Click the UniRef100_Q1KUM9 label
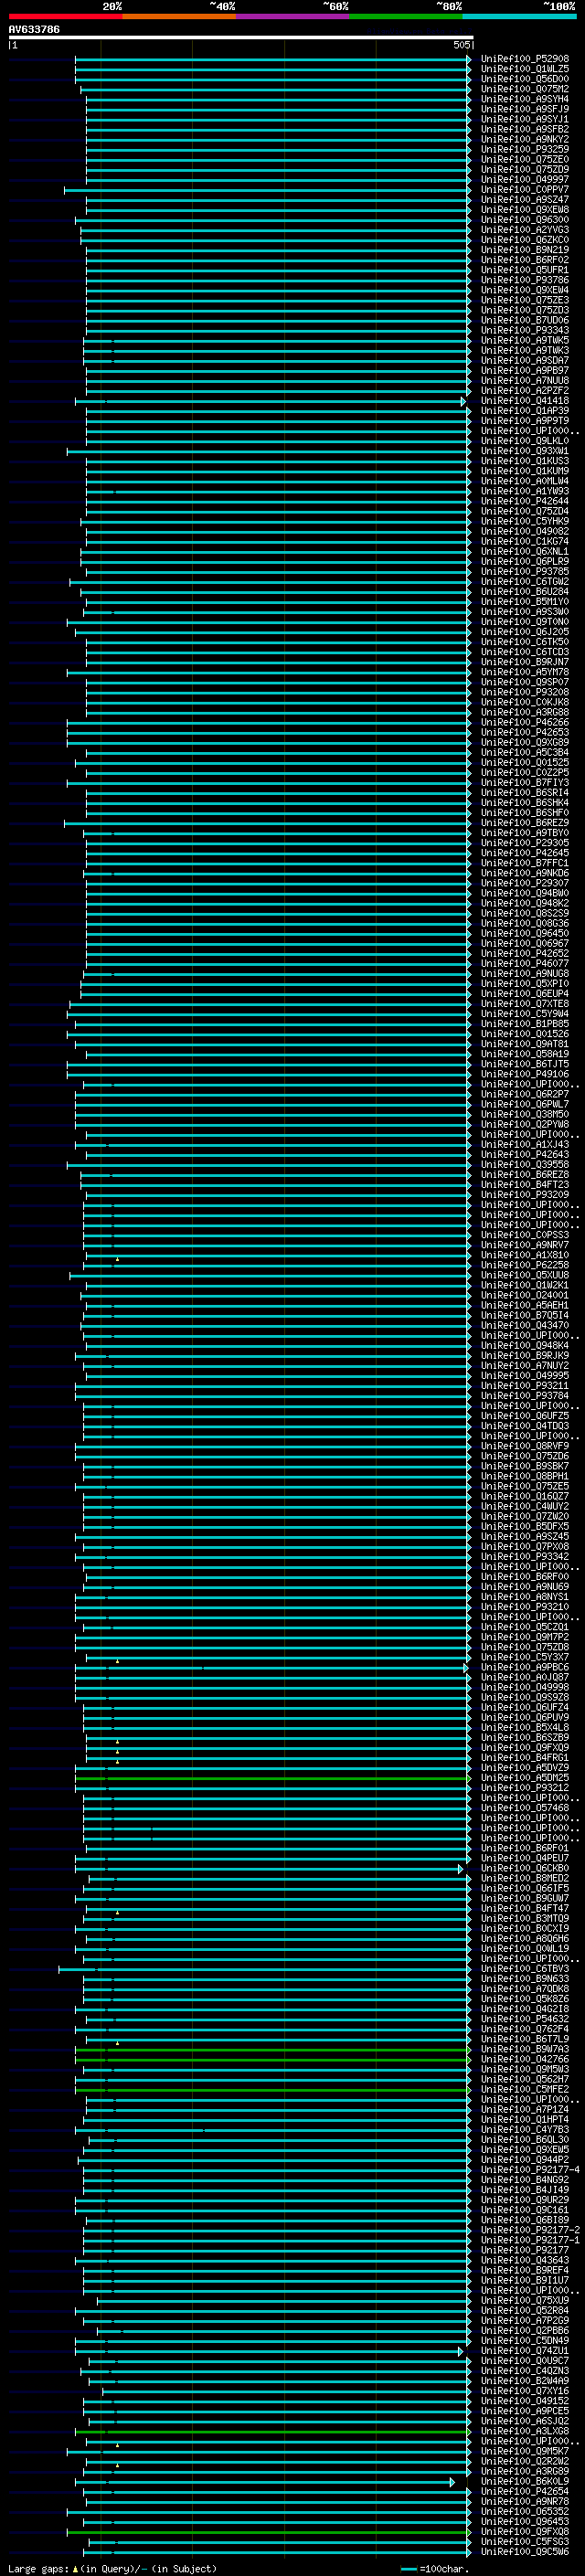Image resolution: width=585 pixels, height=2576 pixels. click(524, 471)
